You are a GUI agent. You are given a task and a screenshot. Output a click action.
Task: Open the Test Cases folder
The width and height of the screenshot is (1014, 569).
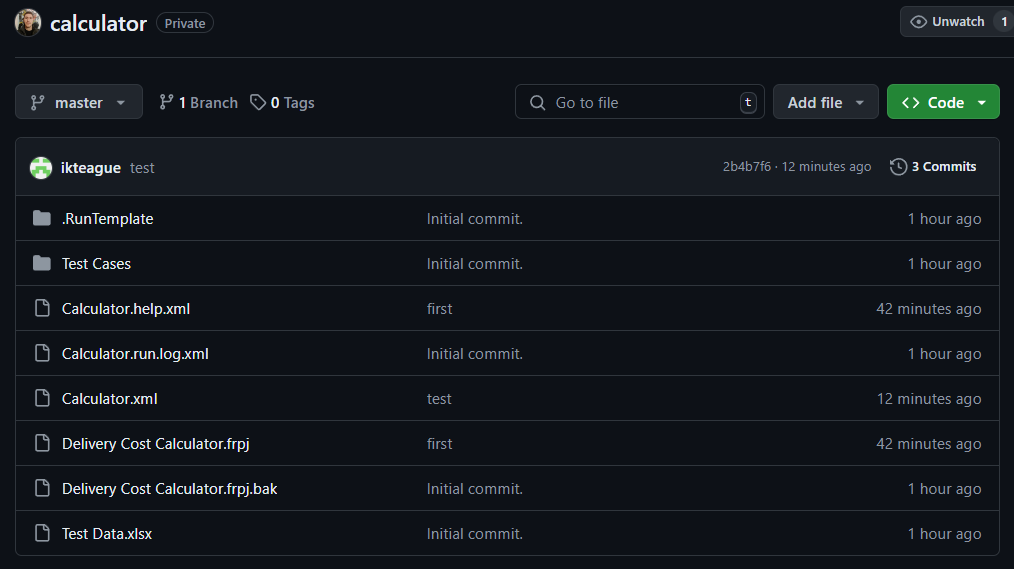coord(96,263)
